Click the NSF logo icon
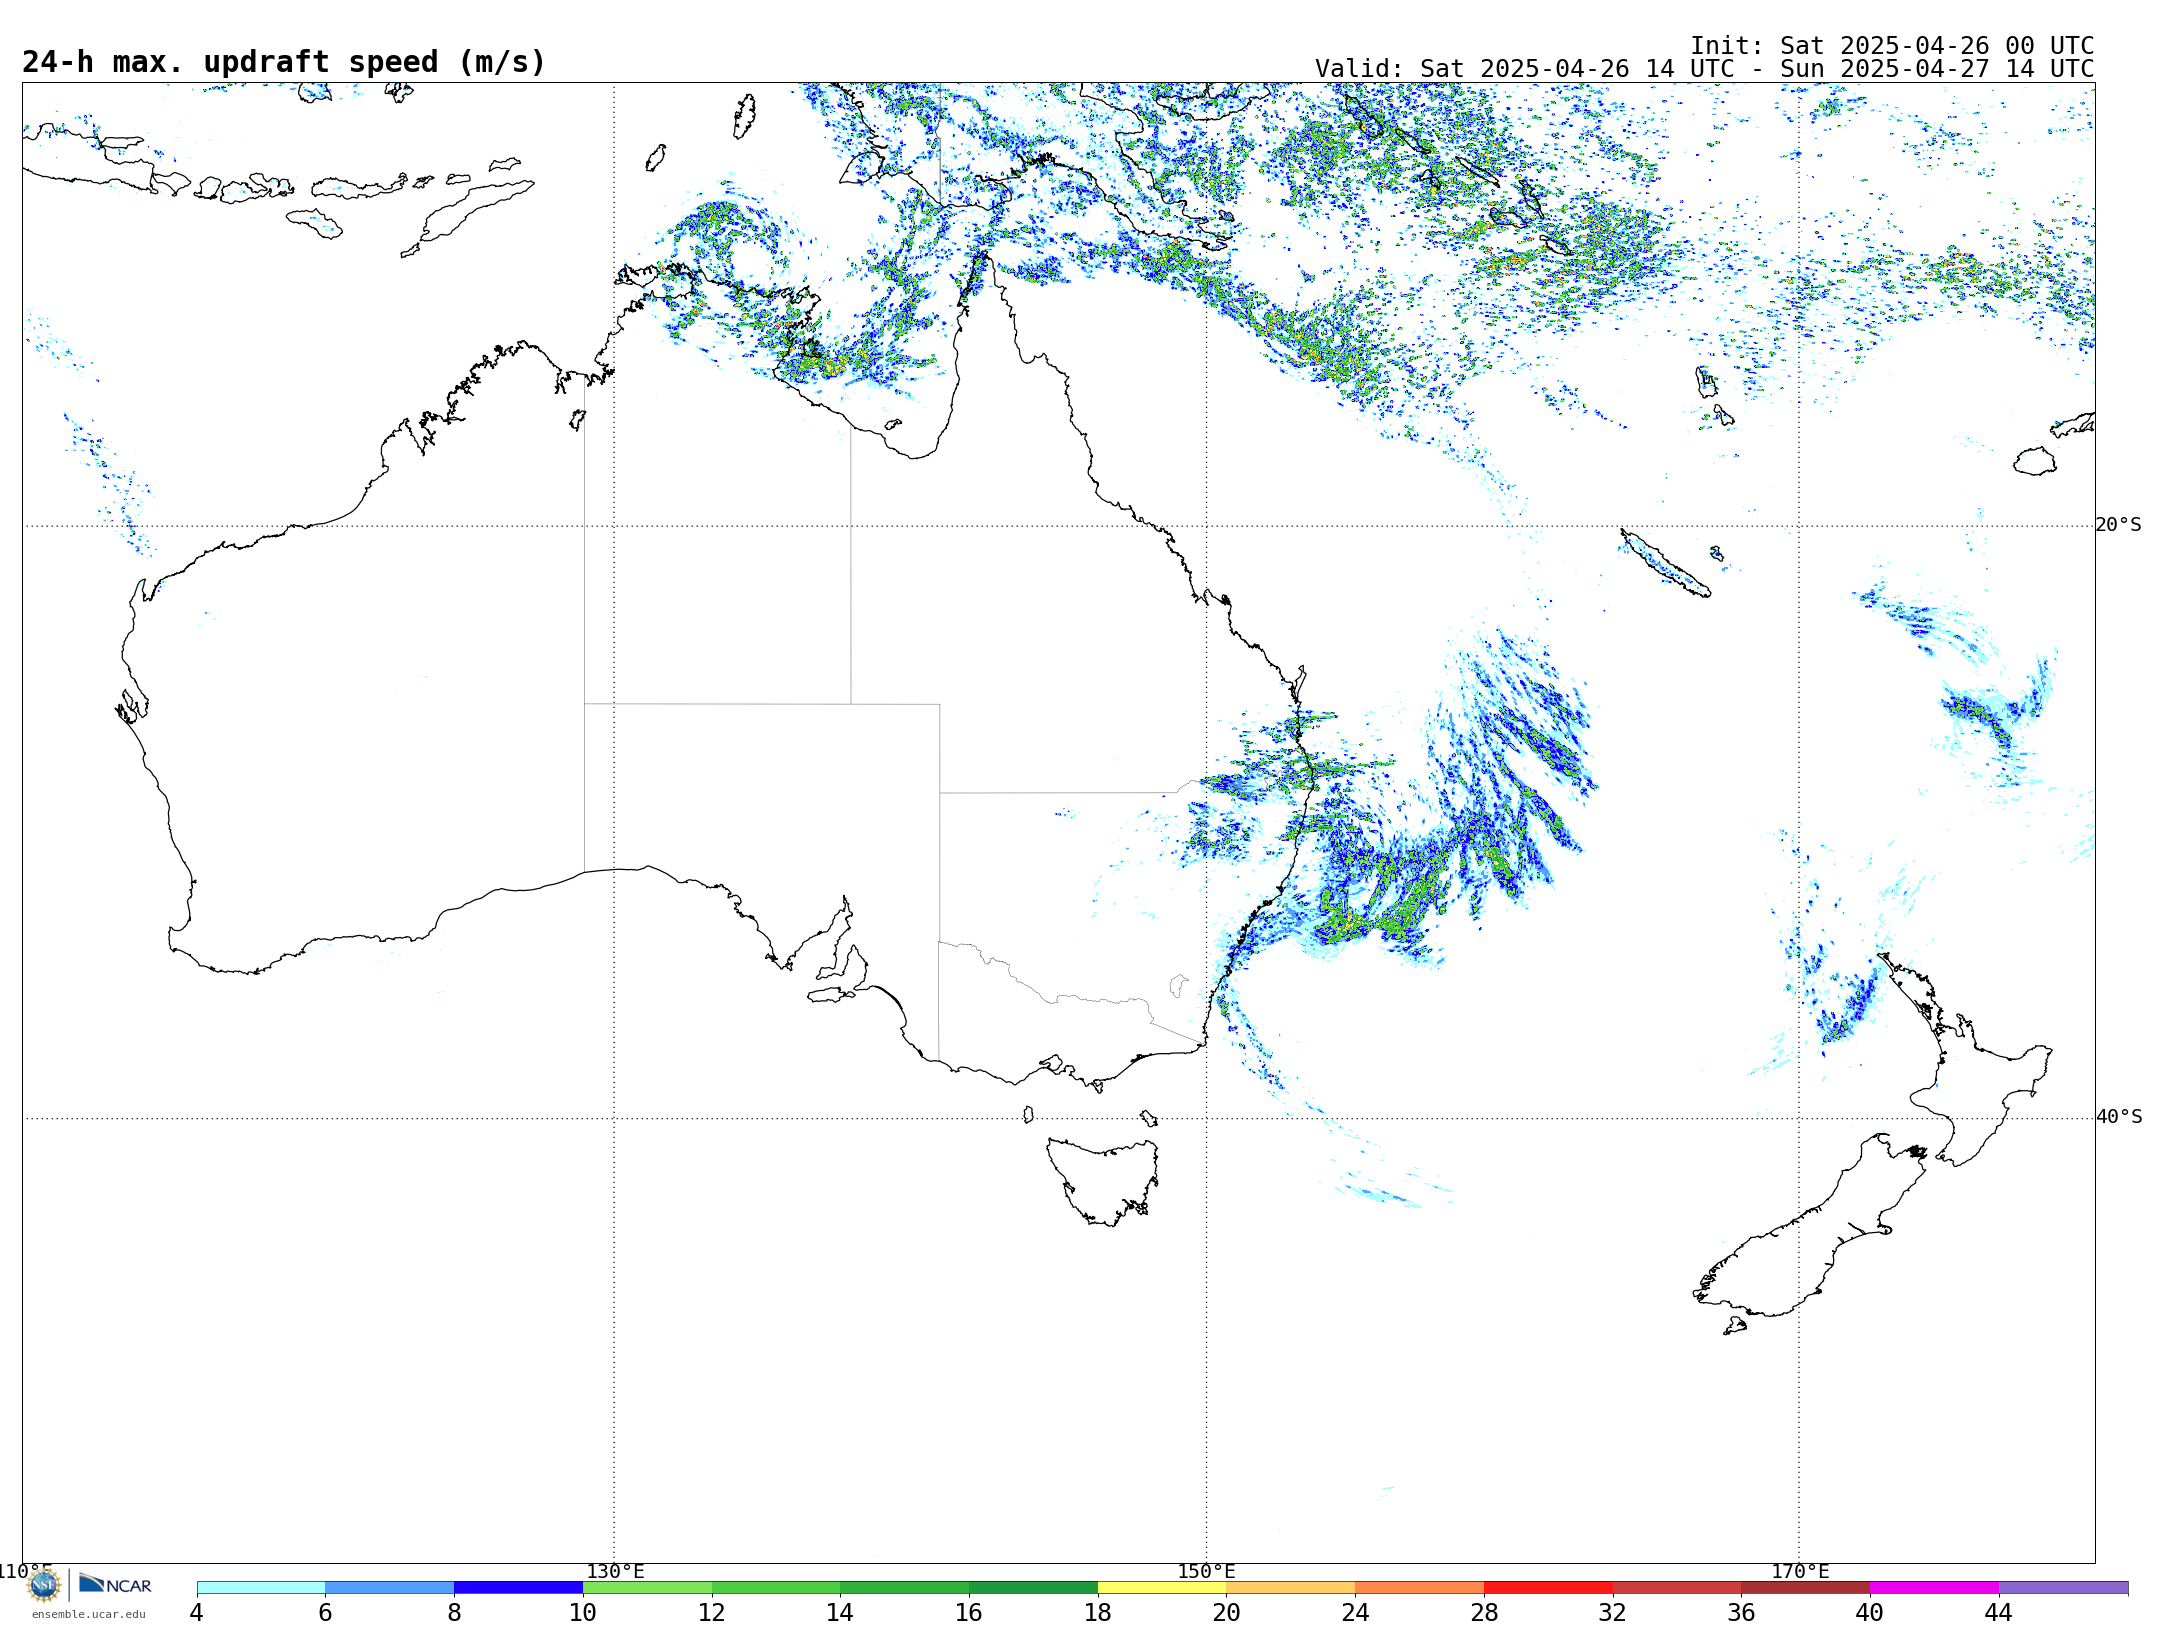The image size is (2160, 1626). tap(44, 1585)
